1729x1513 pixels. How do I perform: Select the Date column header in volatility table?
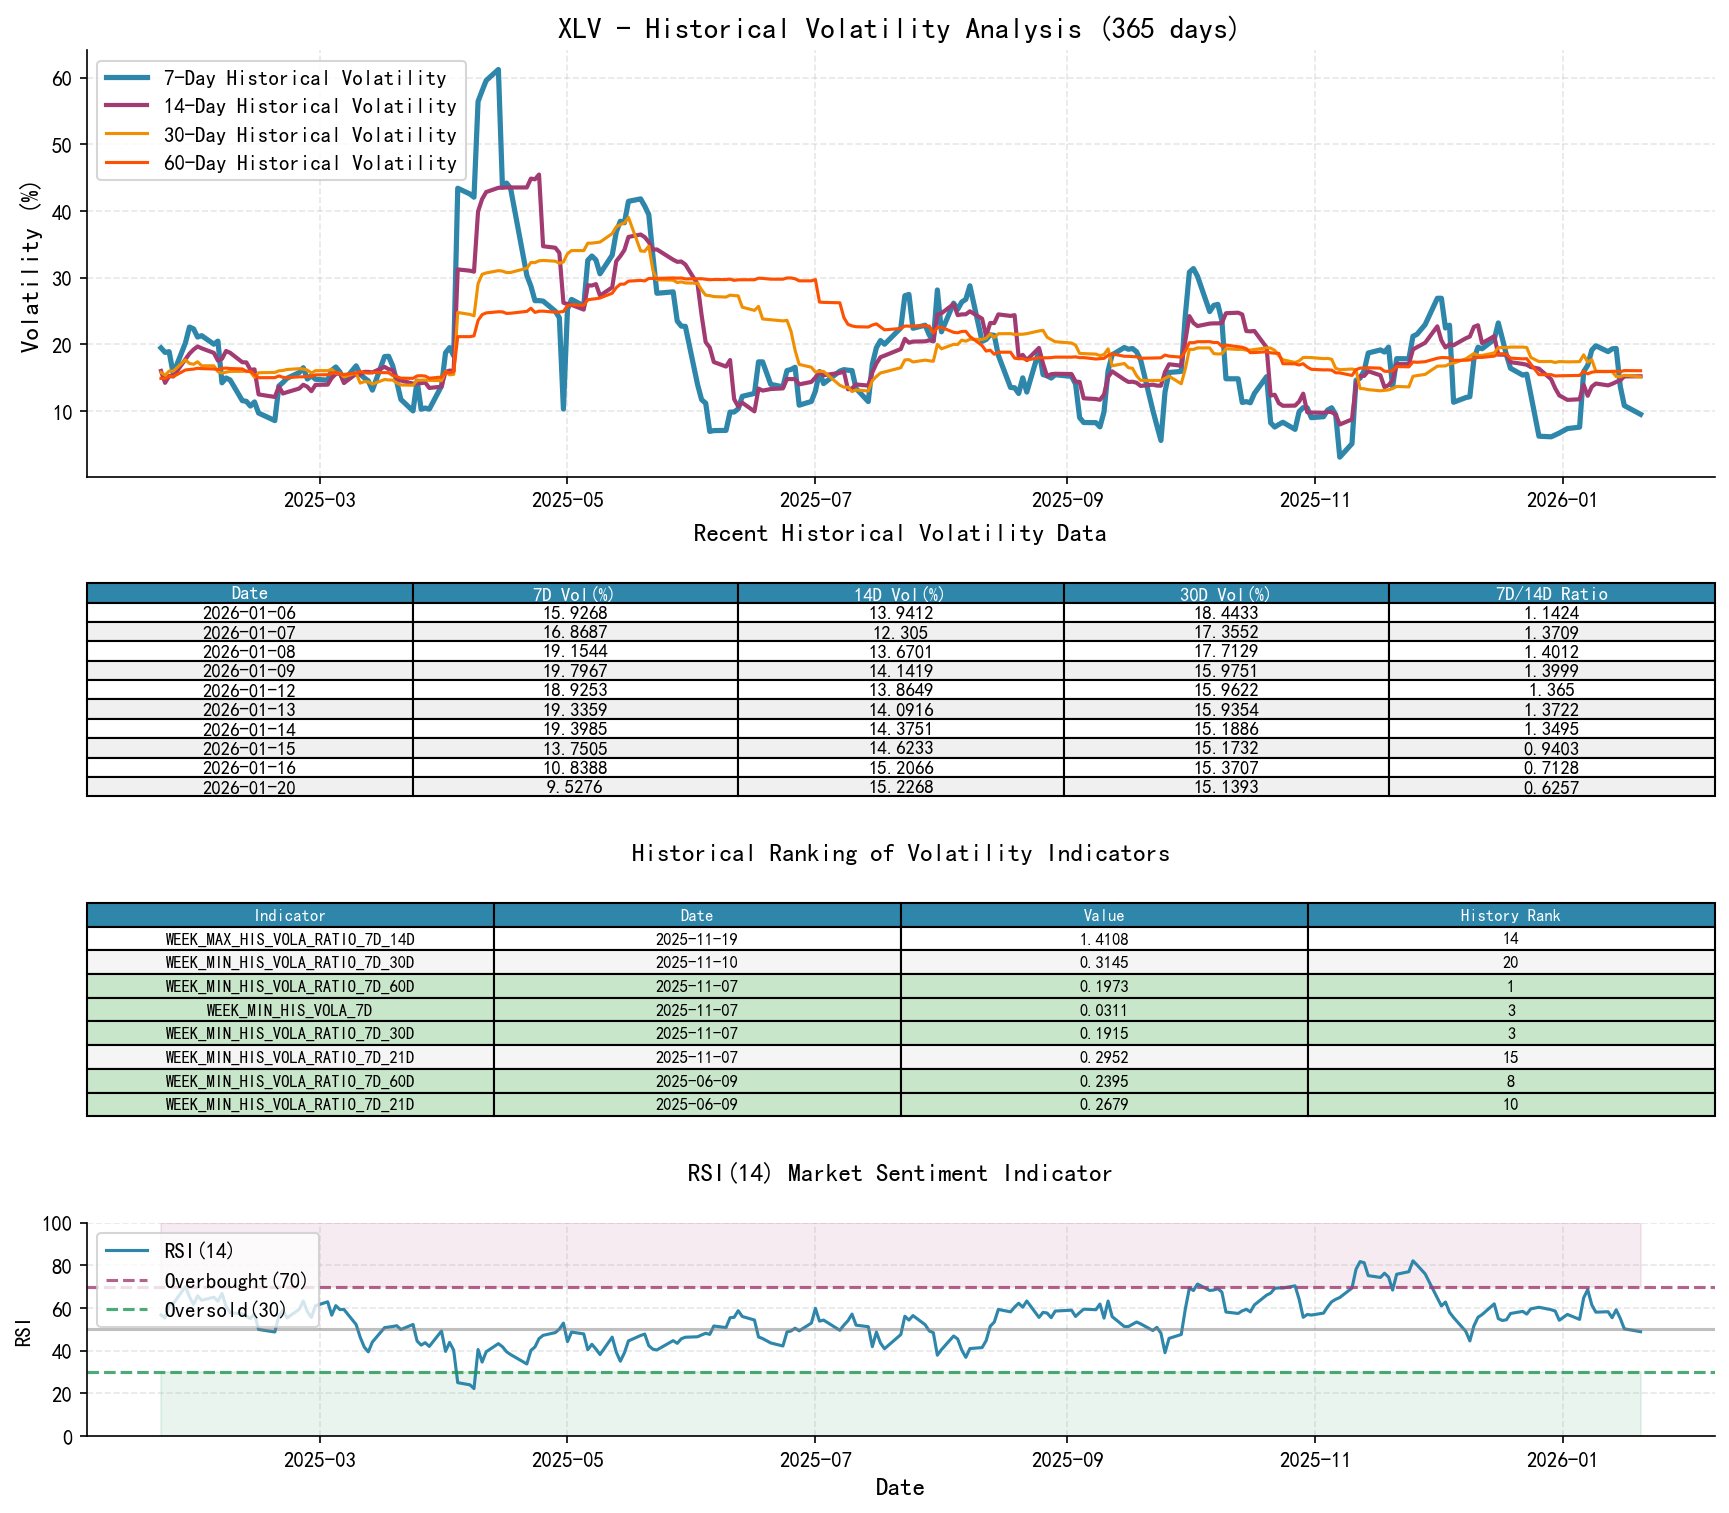[x=248, y=593]
